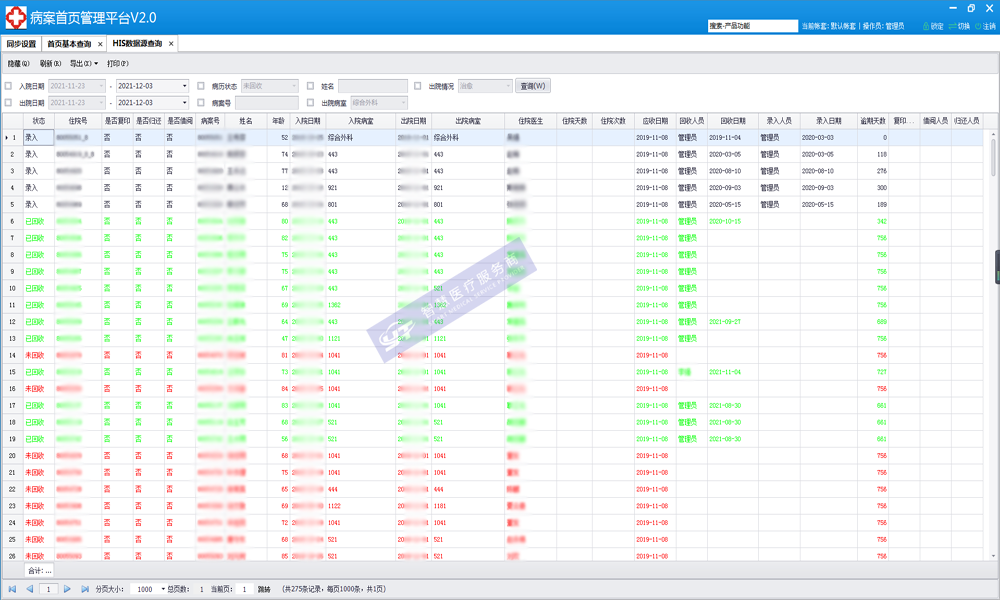Go to first page arrow icon
Screen dimensions: 1000x600
pyautogui.click(x=12, y=589)
